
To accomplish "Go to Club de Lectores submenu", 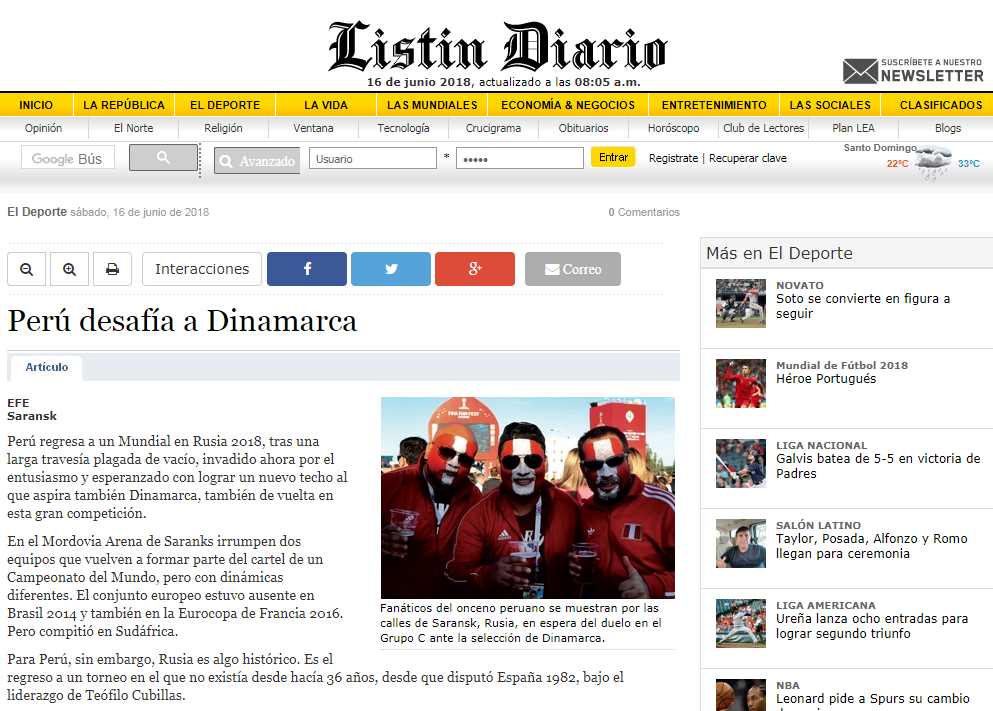I will point(764,128).
